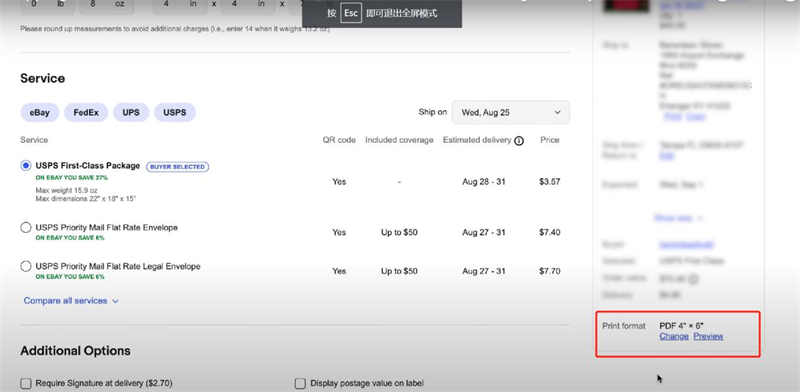Click the Additional Options heading
Viewport: 800px width, 392px height.
[x=75, y=351]
